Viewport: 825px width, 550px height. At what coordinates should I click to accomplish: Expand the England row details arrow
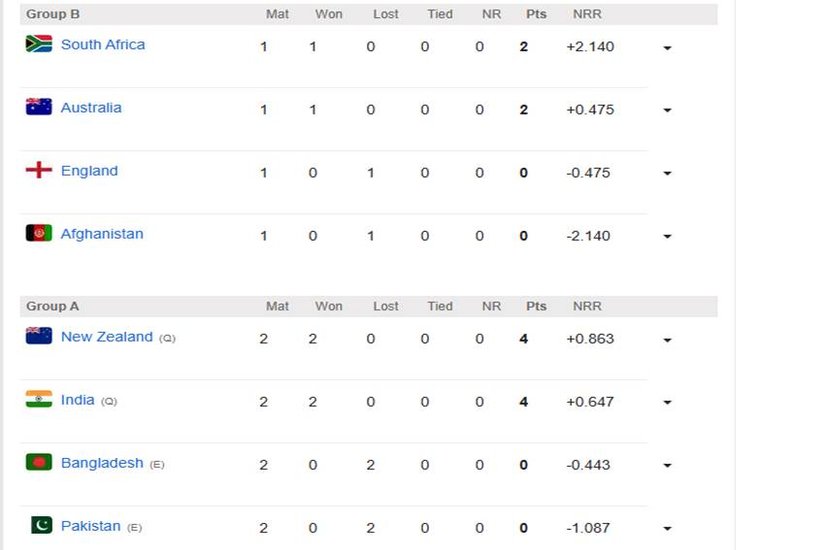(667, 173)
